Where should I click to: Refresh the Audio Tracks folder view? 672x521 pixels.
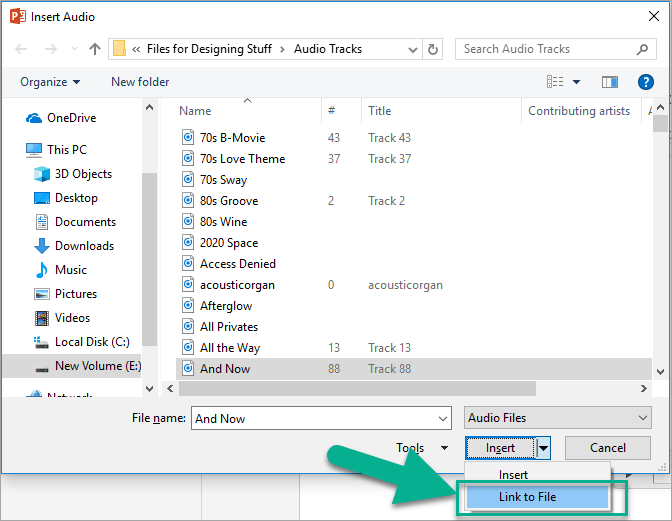coord(433,49)
